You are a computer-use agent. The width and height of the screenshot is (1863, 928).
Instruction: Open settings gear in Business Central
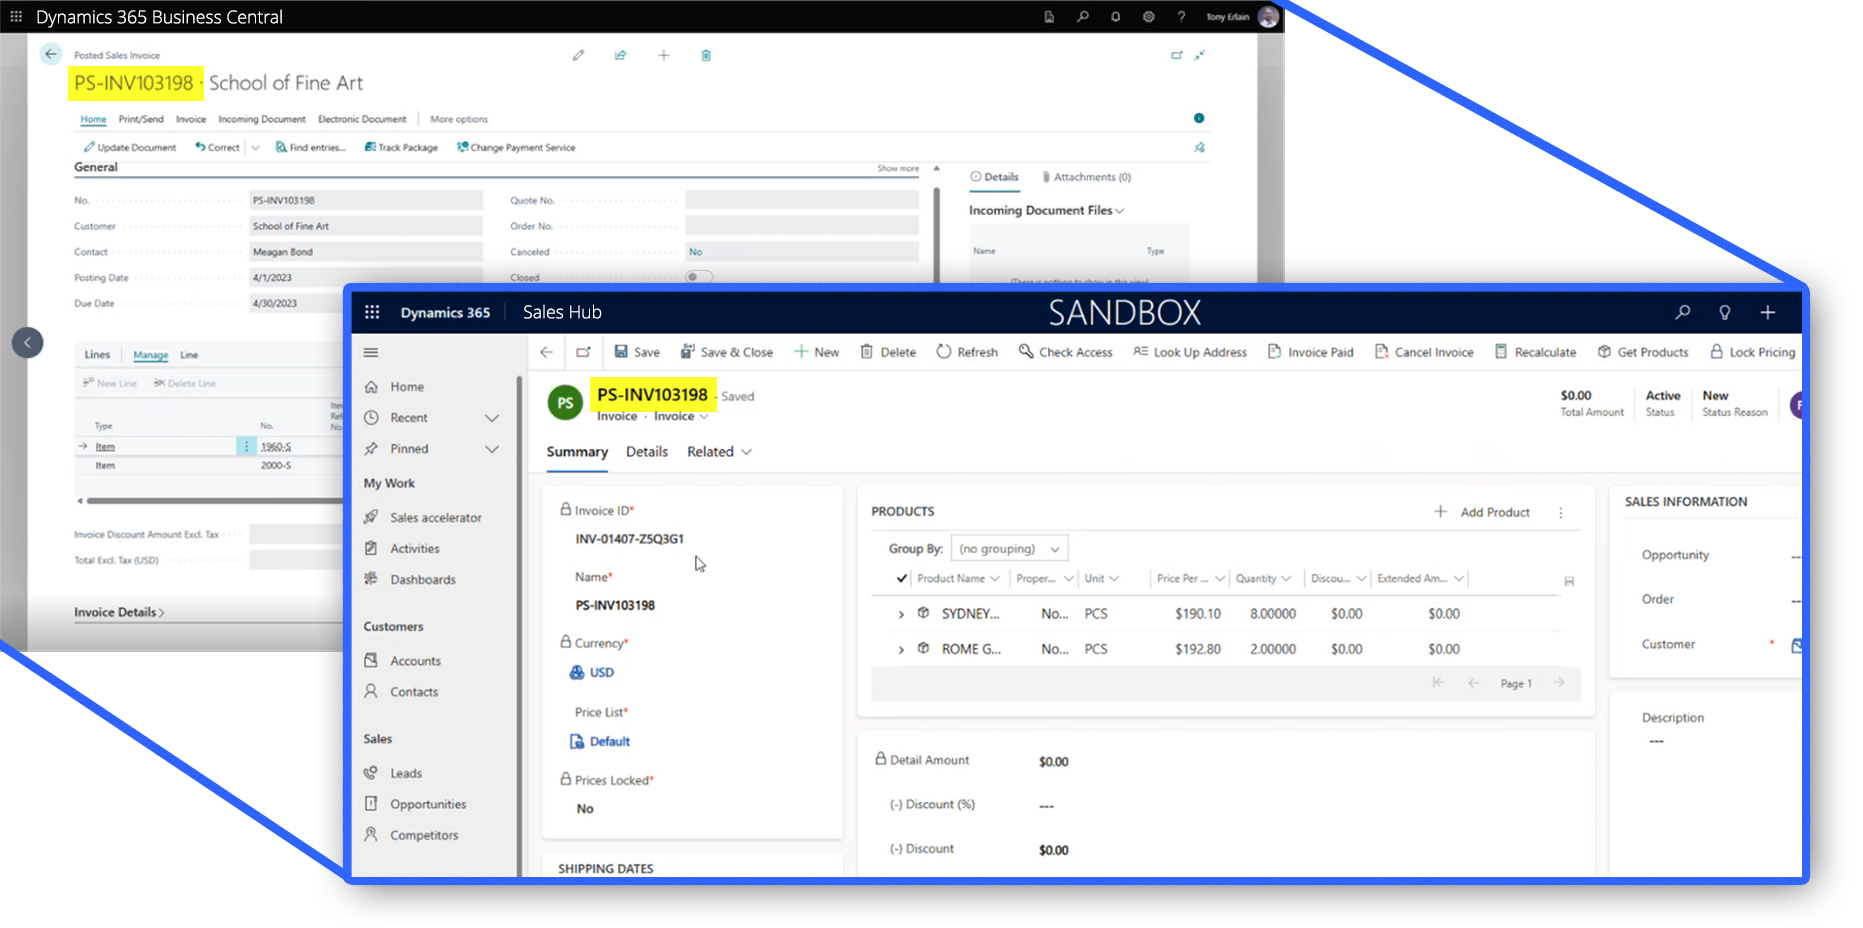1148,16
